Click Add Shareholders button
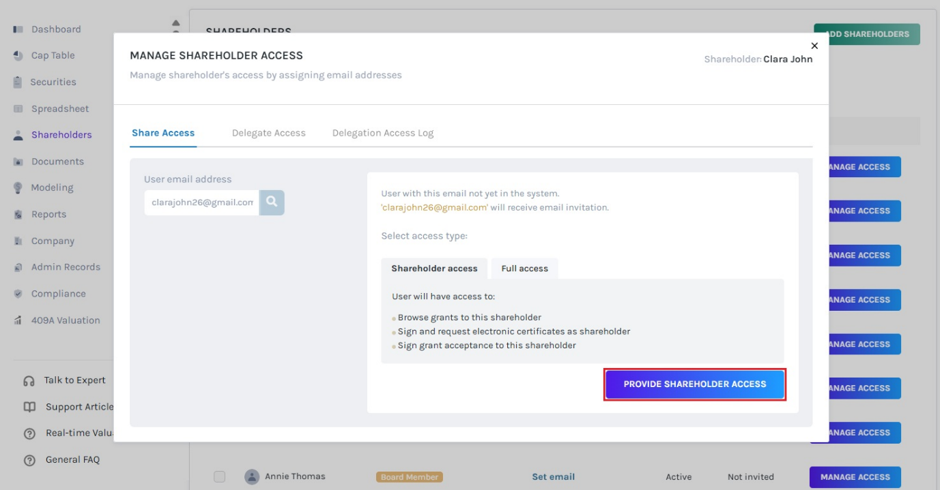Screen dimensions: 940x490 coord(867,34)
